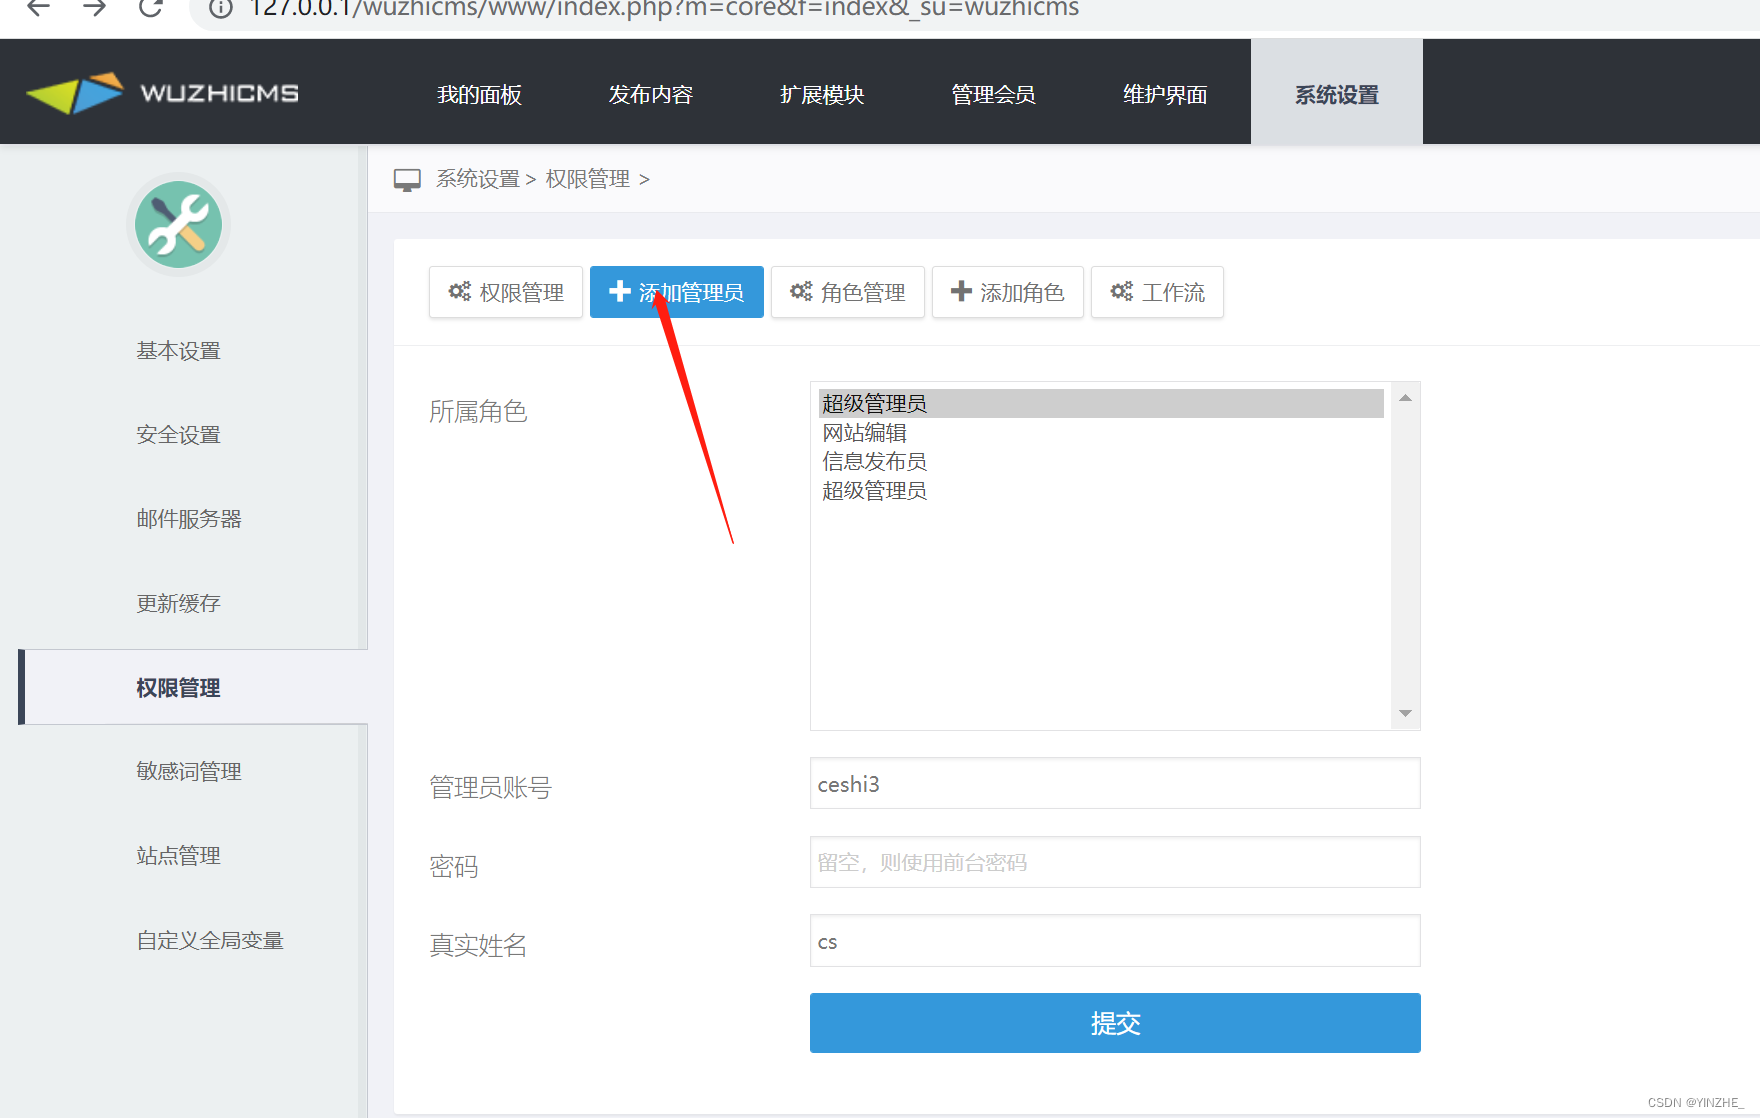Image resolution: width=1760 pixels, height=1118 pixels.
Task: Select 权限管理 in sidebar
Action: pyautogui.click(x=193, y=687)
